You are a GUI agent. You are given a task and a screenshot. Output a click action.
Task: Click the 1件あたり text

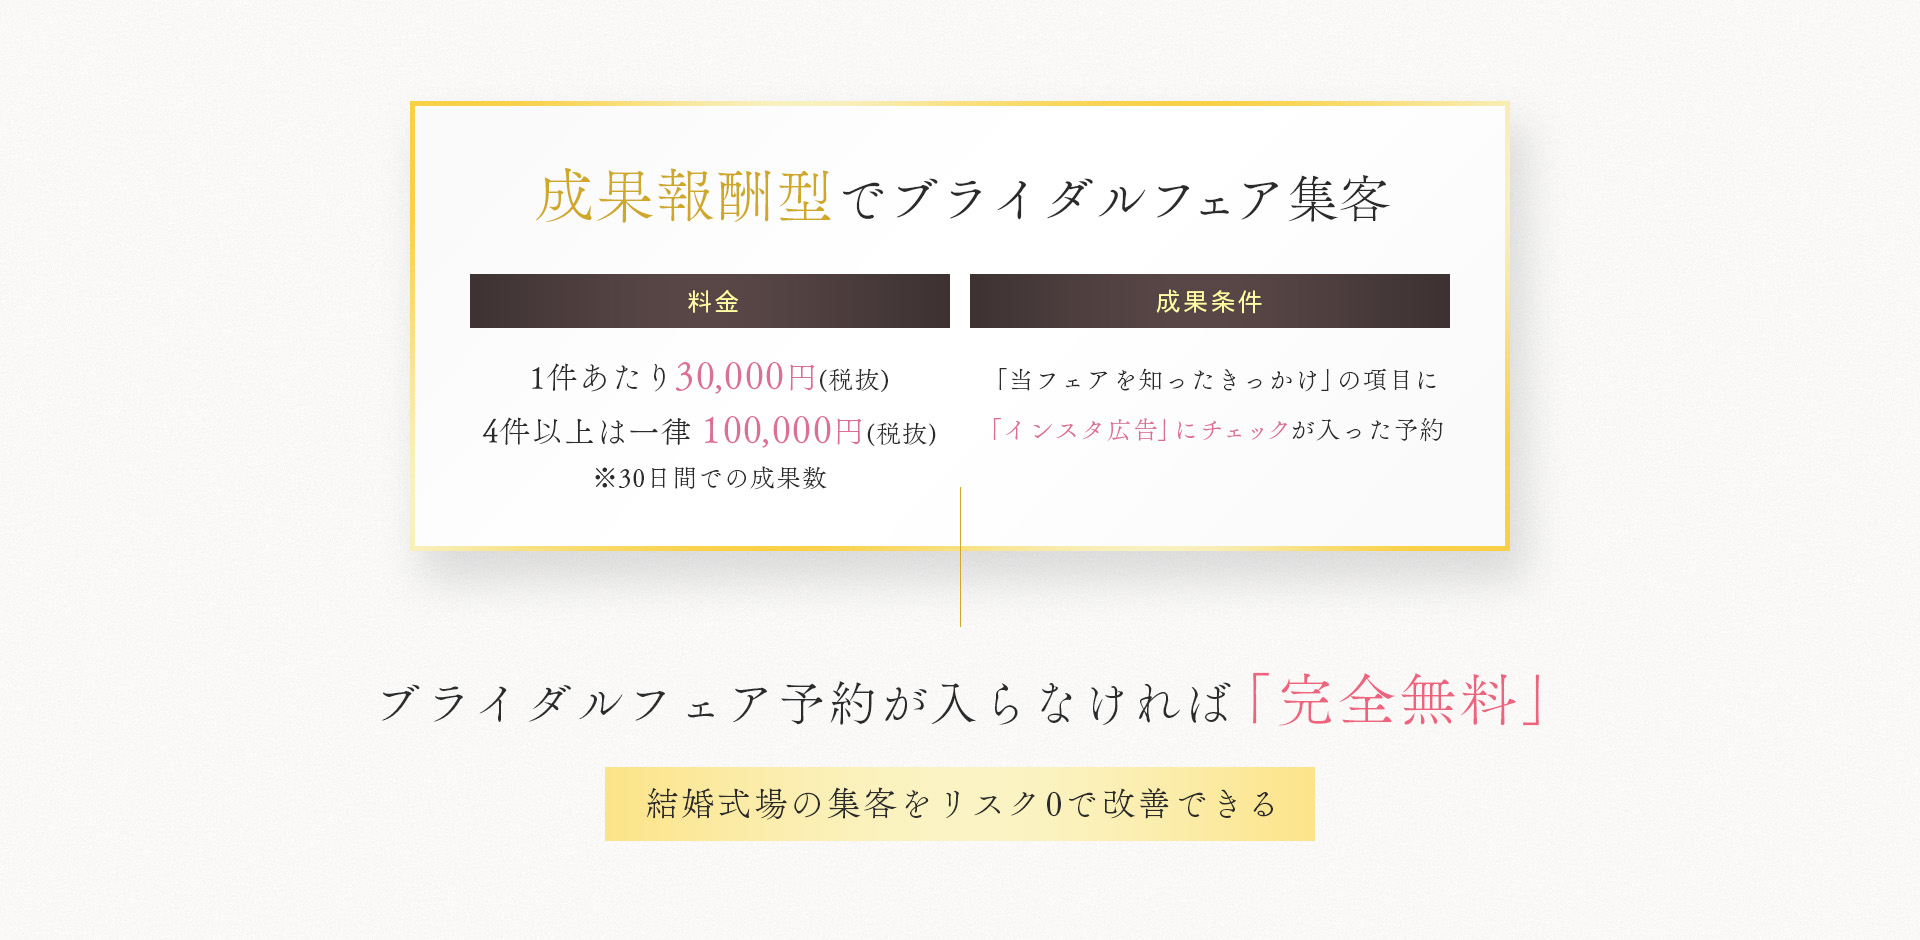click(600, 378)
